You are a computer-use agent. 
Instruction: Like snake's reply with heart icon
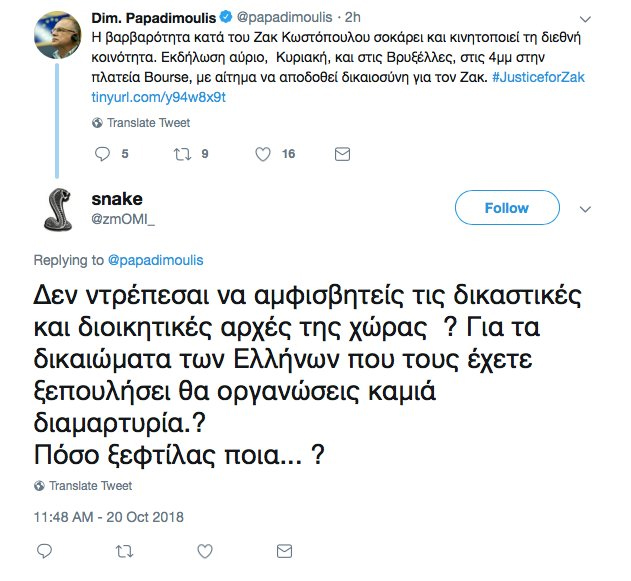click(x=205, y=551)
